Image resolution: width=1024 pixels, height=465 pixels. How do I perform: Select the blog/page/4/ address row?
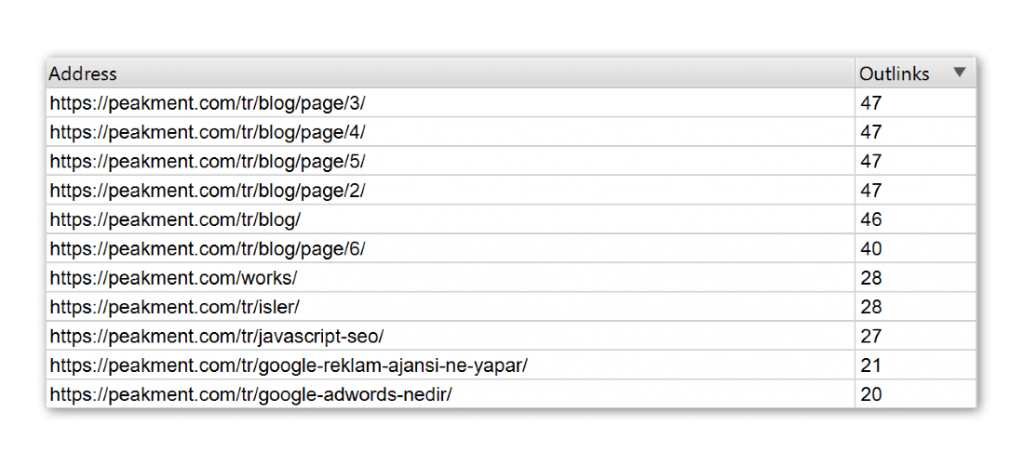(210, 132)
